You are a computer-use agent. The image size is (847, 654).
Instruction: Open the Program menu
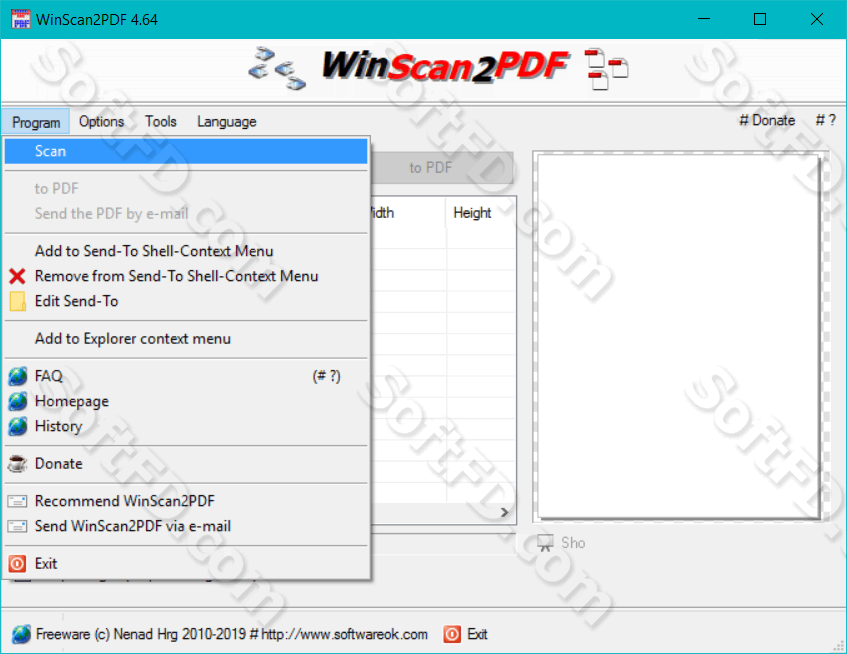36,122
